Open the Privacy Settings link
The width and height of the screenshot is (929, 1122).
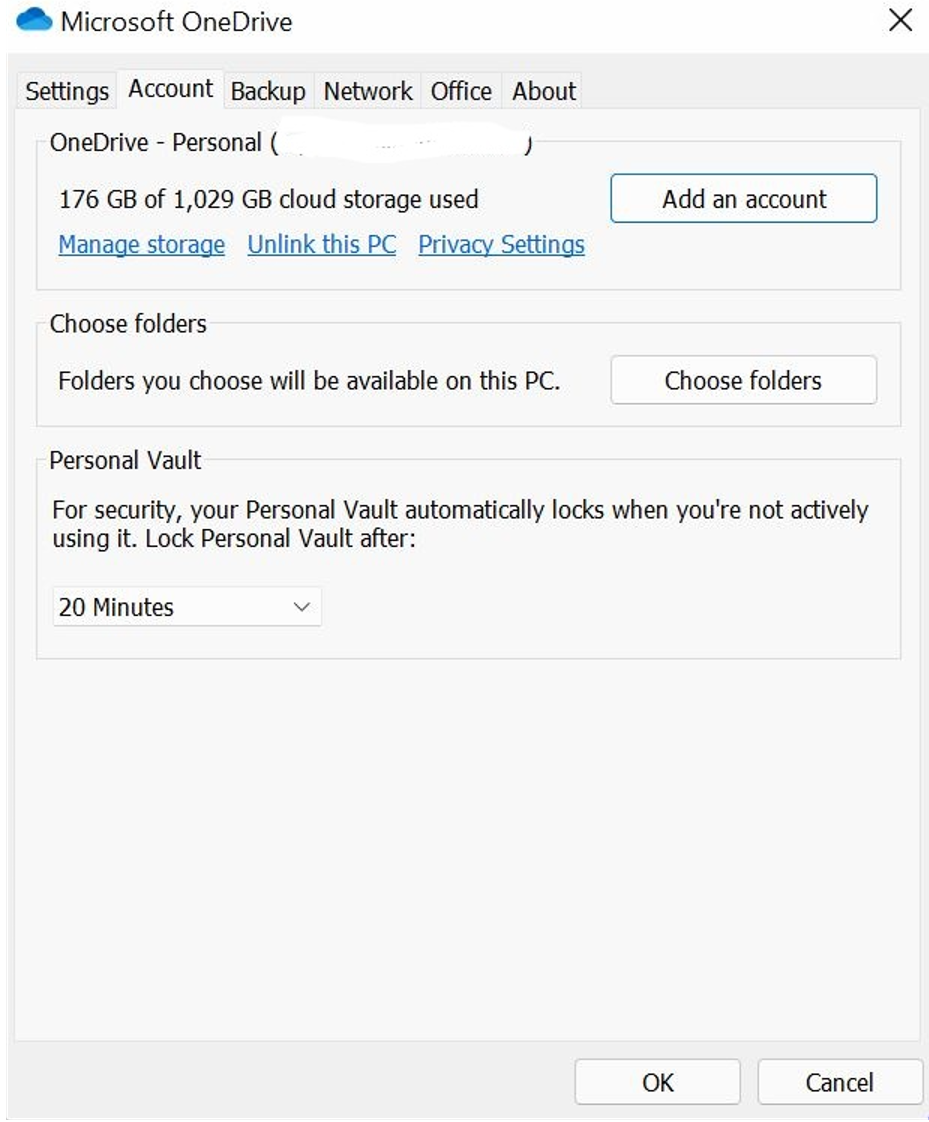[501, 245]
